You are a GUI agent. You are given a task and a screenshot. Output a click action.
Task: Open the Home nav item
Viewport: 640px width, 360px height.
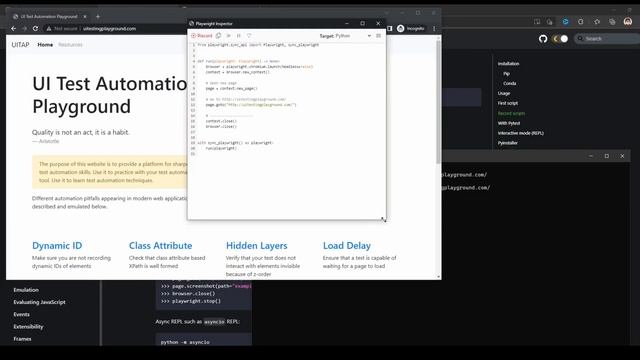(45, 45)
